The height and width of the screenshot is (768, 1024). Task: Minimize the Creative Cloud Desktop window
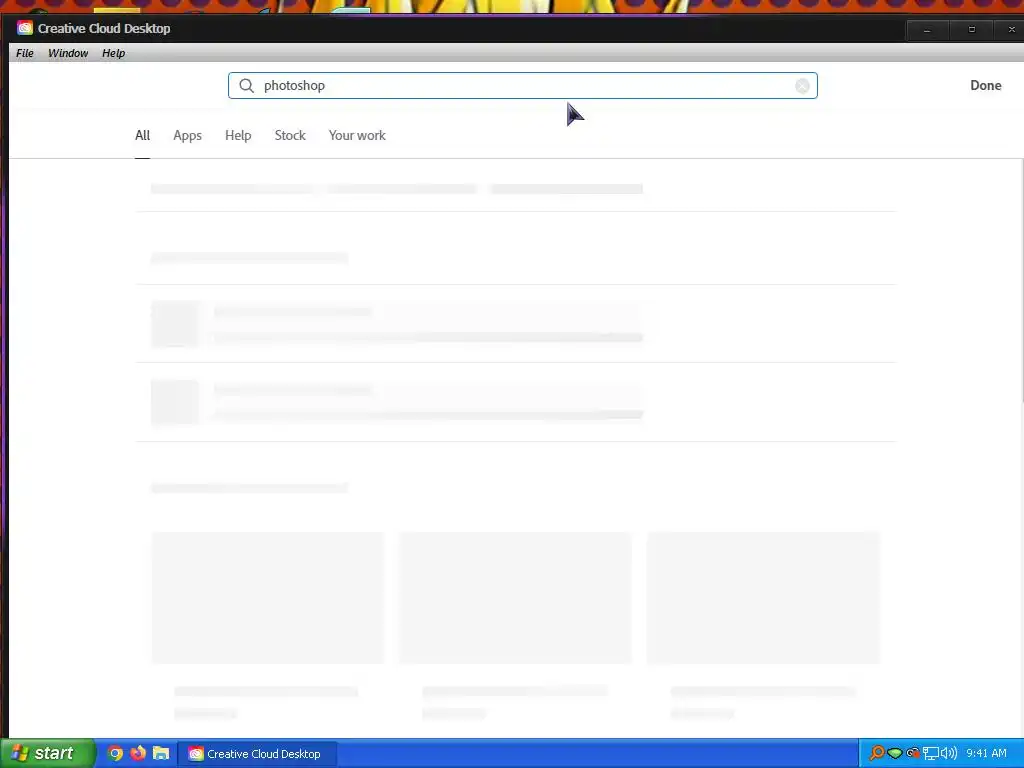[x=927, y=30]
